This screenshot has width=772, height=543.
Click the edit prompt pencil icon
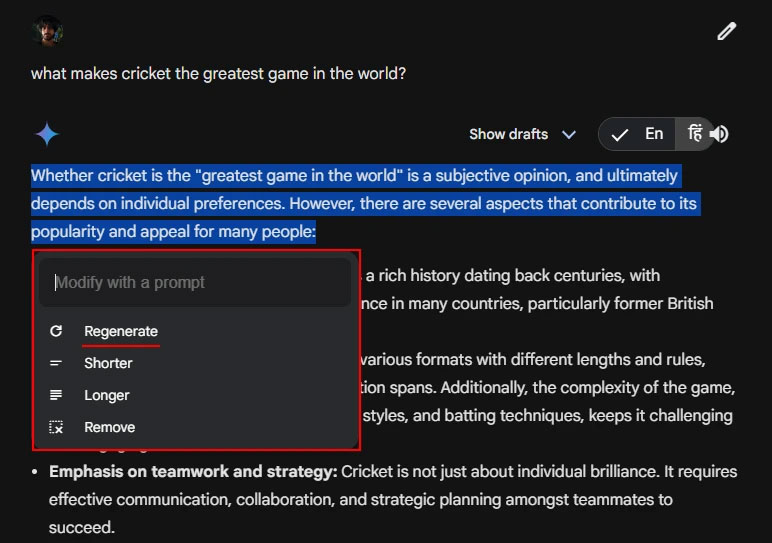pos(727,31)
